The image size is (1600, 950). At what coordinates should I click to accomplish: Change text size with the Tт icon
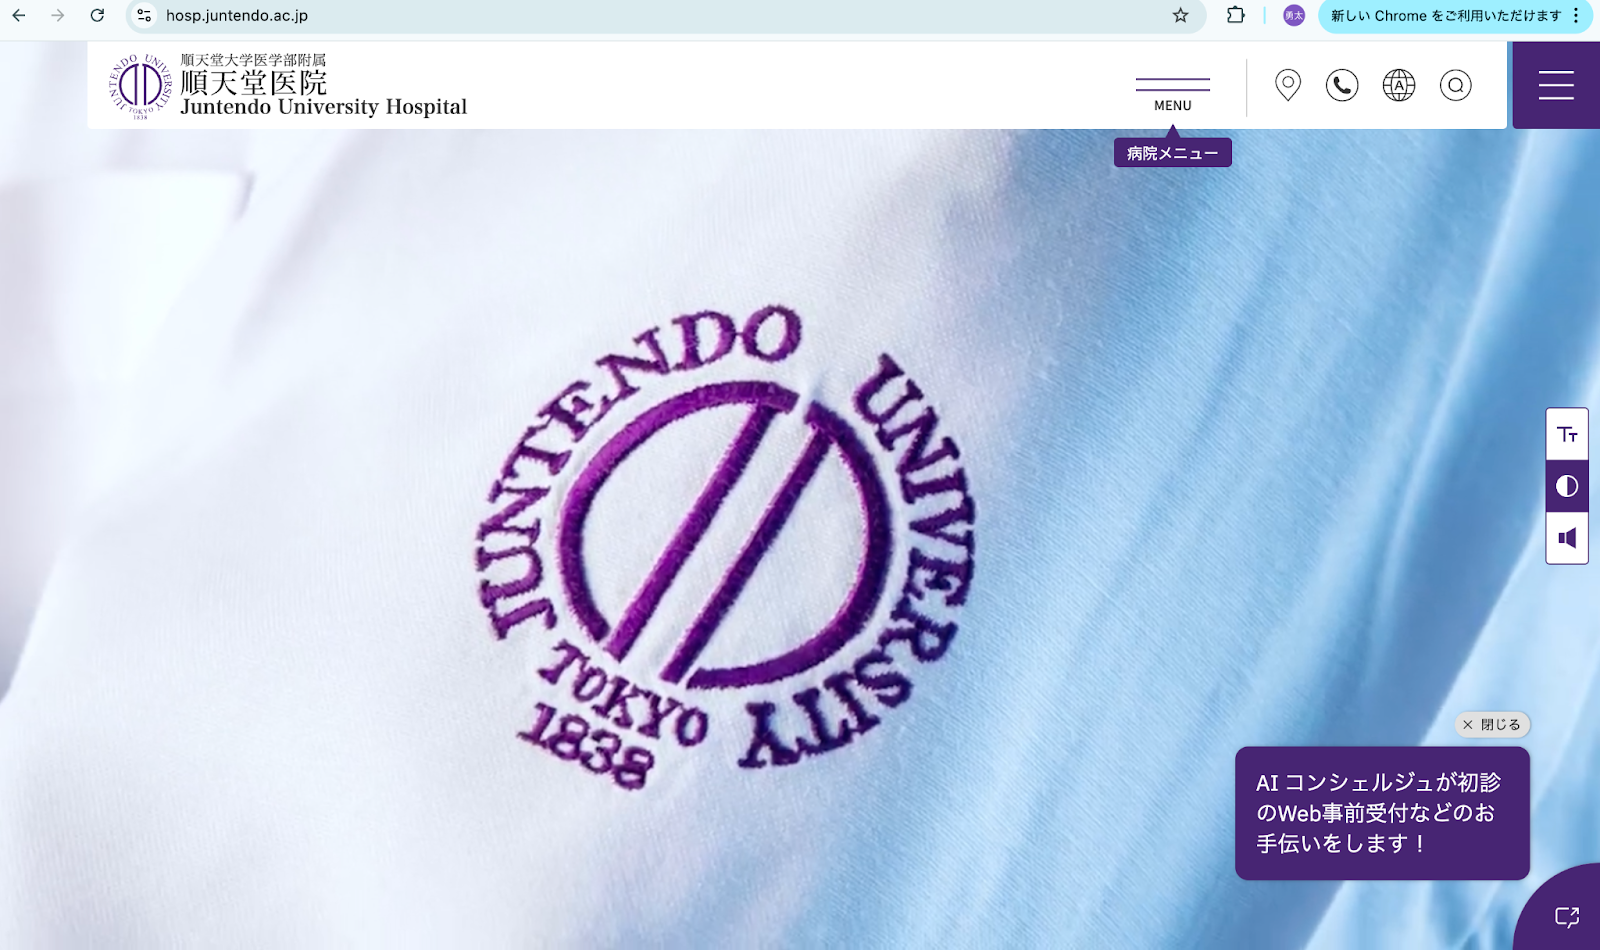click(1567, 434)
